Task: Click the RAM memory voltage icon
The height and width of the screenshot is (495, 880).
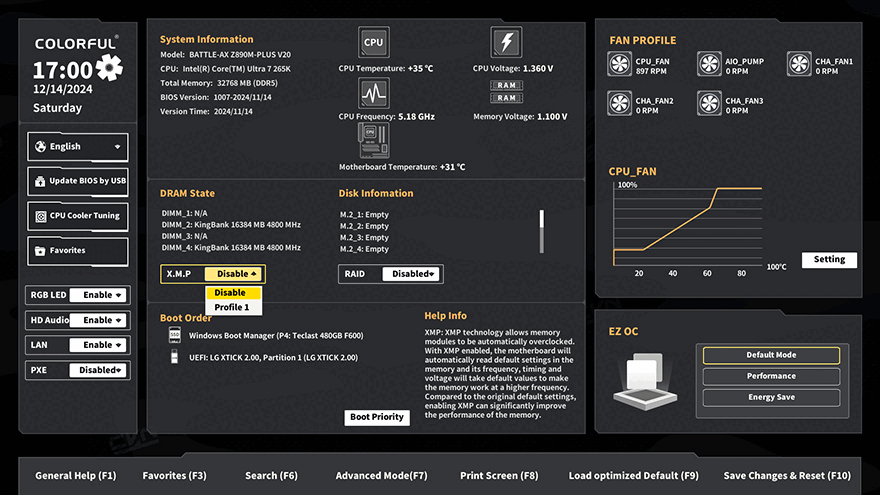Action: [506, 91]
